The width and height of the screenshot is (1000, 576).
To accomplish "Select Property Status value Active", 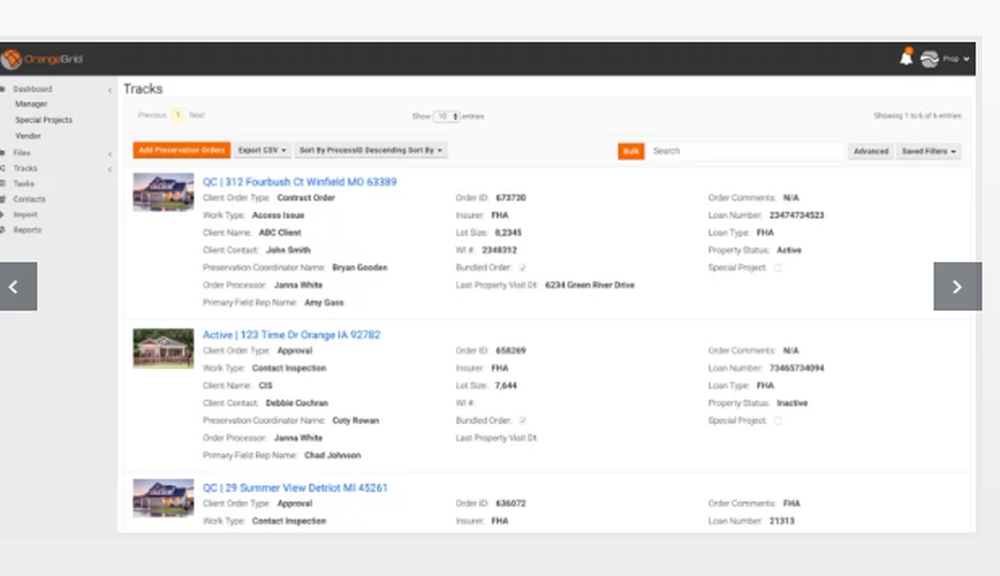I will 789,251.
